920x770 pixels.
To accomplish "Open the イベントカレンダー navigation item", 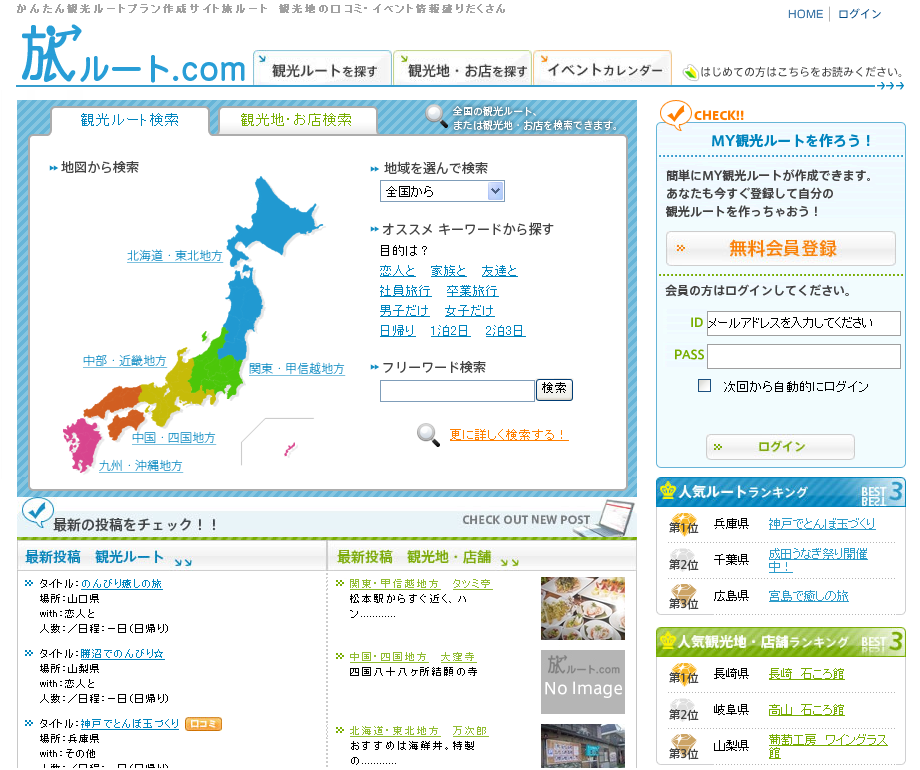I will (x=602, y=70).
